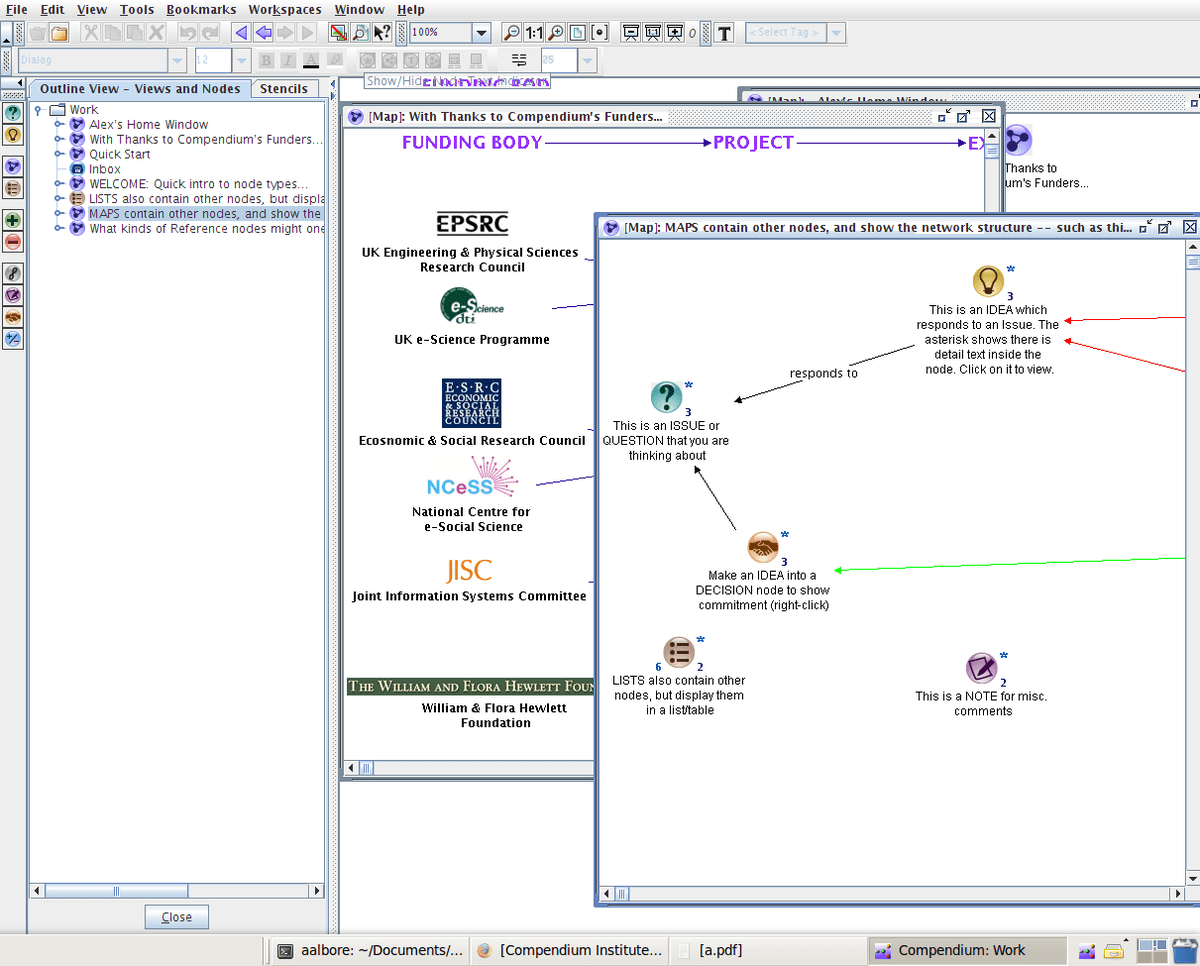1200x966 pixels.
Task: Open the Compendium taskbar entry
Action: click(965, 950)
